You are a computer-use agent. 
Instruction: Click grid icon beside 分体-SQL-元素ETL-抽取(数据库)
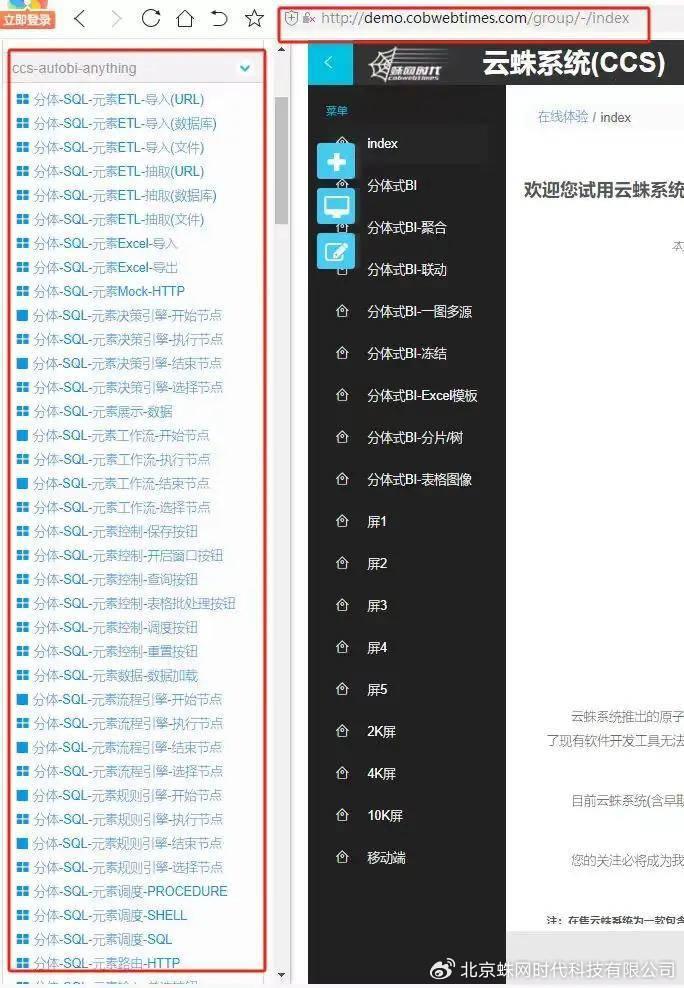pyautogui.click(x=23, y=195)
